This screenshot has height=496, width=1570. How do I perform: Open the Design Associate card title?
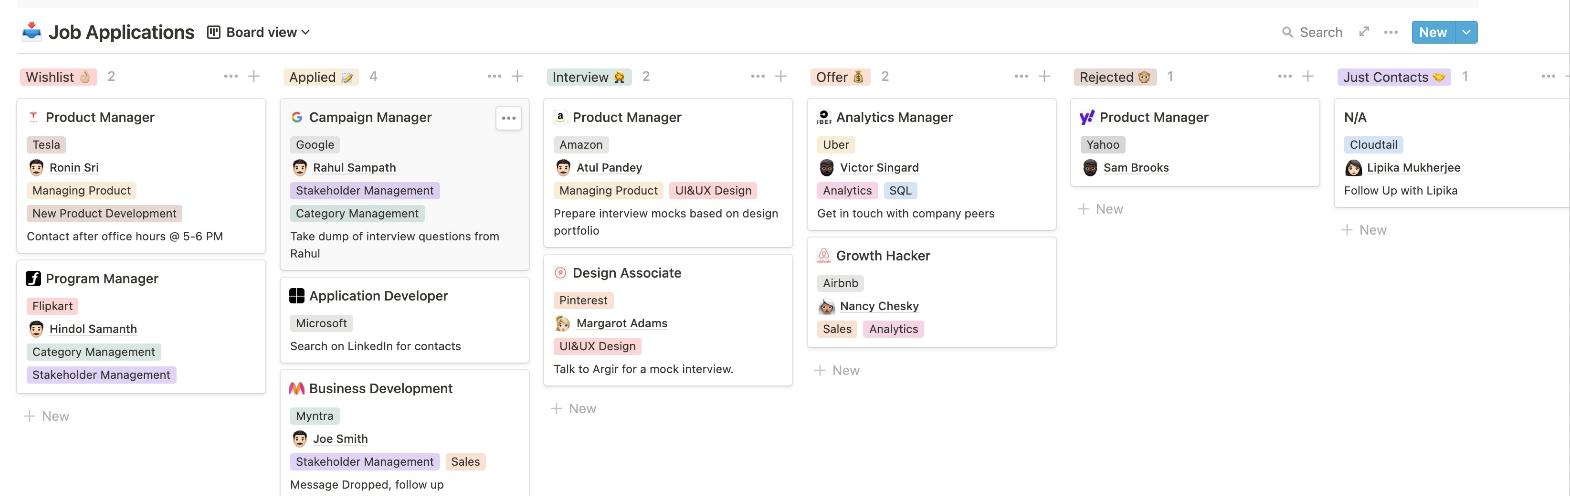(627, 273)
